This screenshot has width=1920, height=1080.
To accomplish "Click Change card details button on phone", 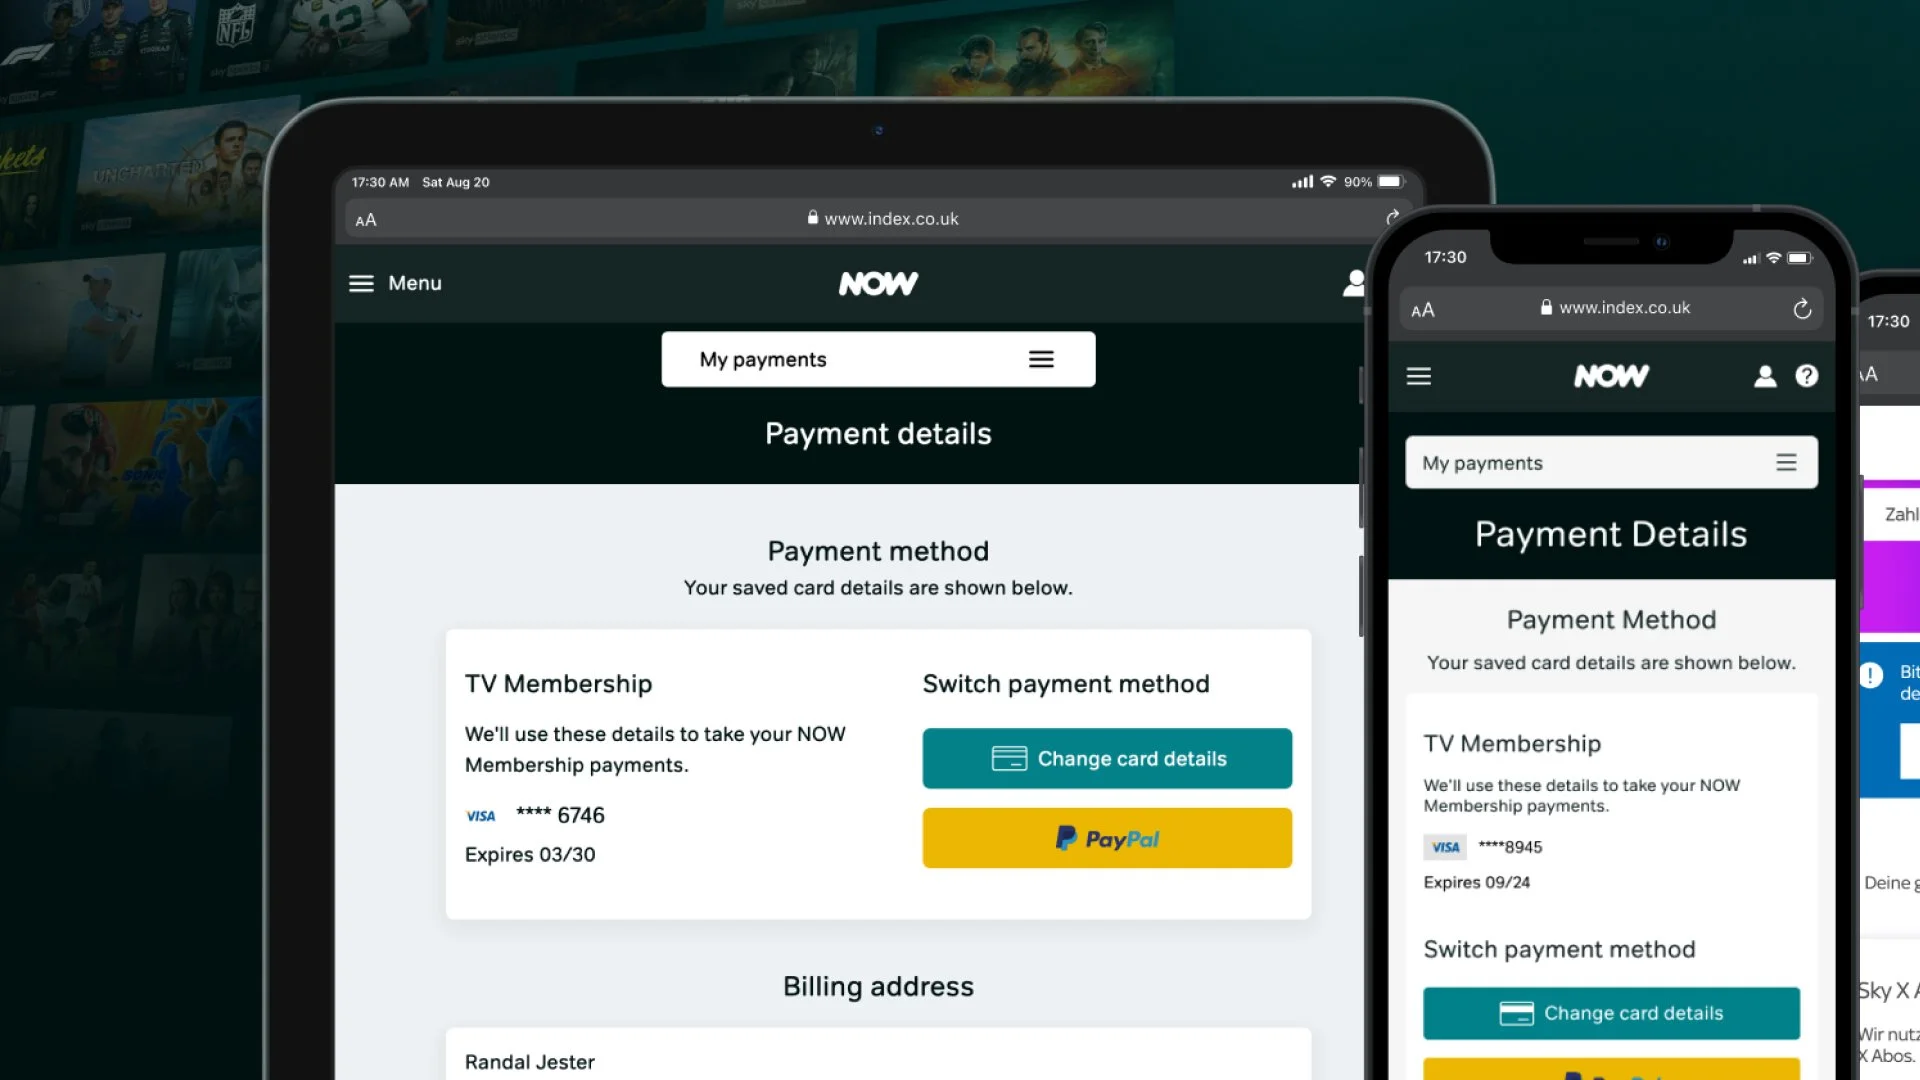I will (x=1611, y=1014).
